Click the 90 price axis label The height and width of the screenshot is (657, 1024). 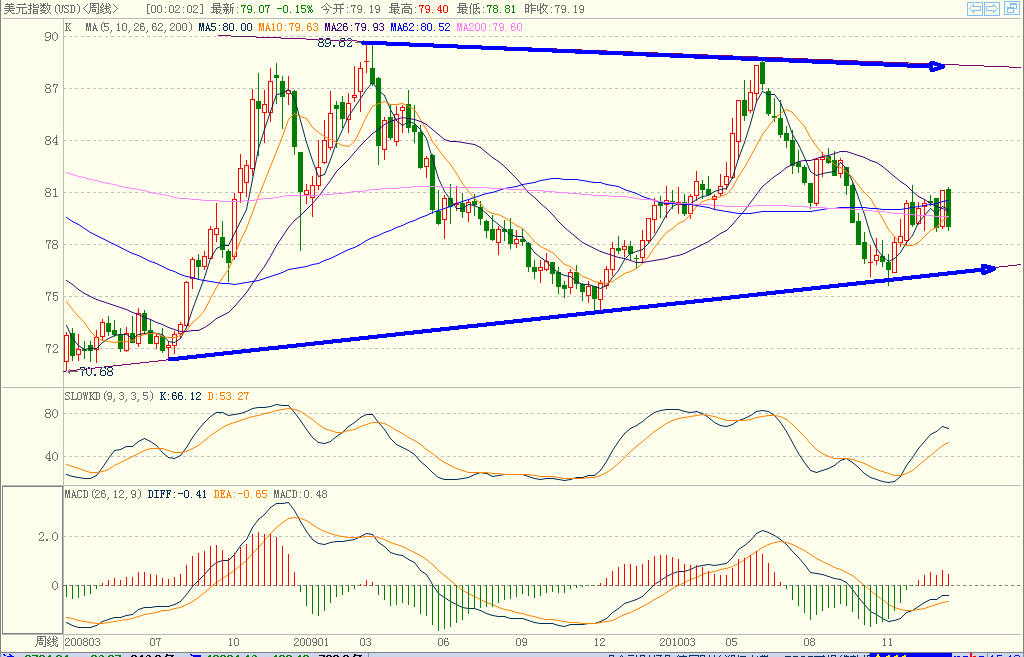click(51, 37)
